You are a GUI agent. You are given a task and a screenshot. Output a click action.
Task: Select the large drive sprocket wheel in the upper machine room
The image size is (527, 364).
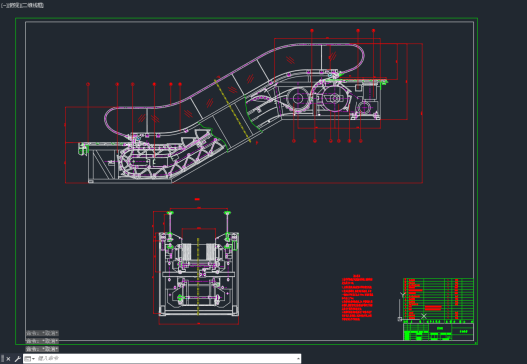pyautogui.click(x=335, y=98)
